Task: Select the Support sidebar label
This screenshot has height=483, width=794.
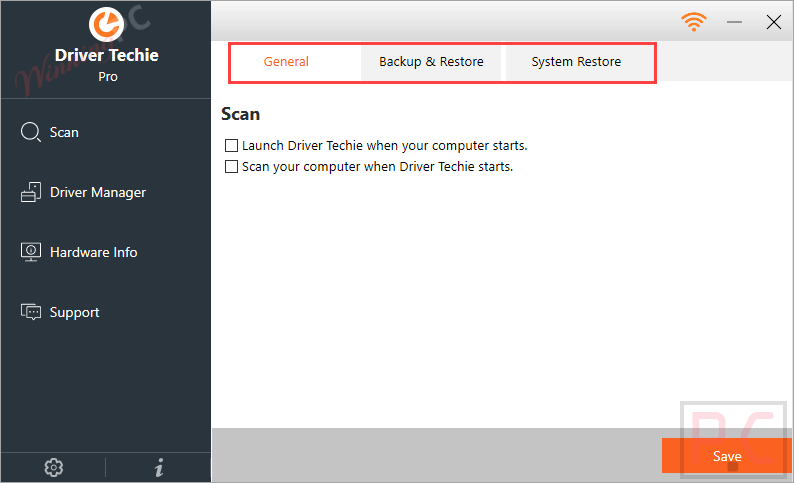Action: point(74,312)
